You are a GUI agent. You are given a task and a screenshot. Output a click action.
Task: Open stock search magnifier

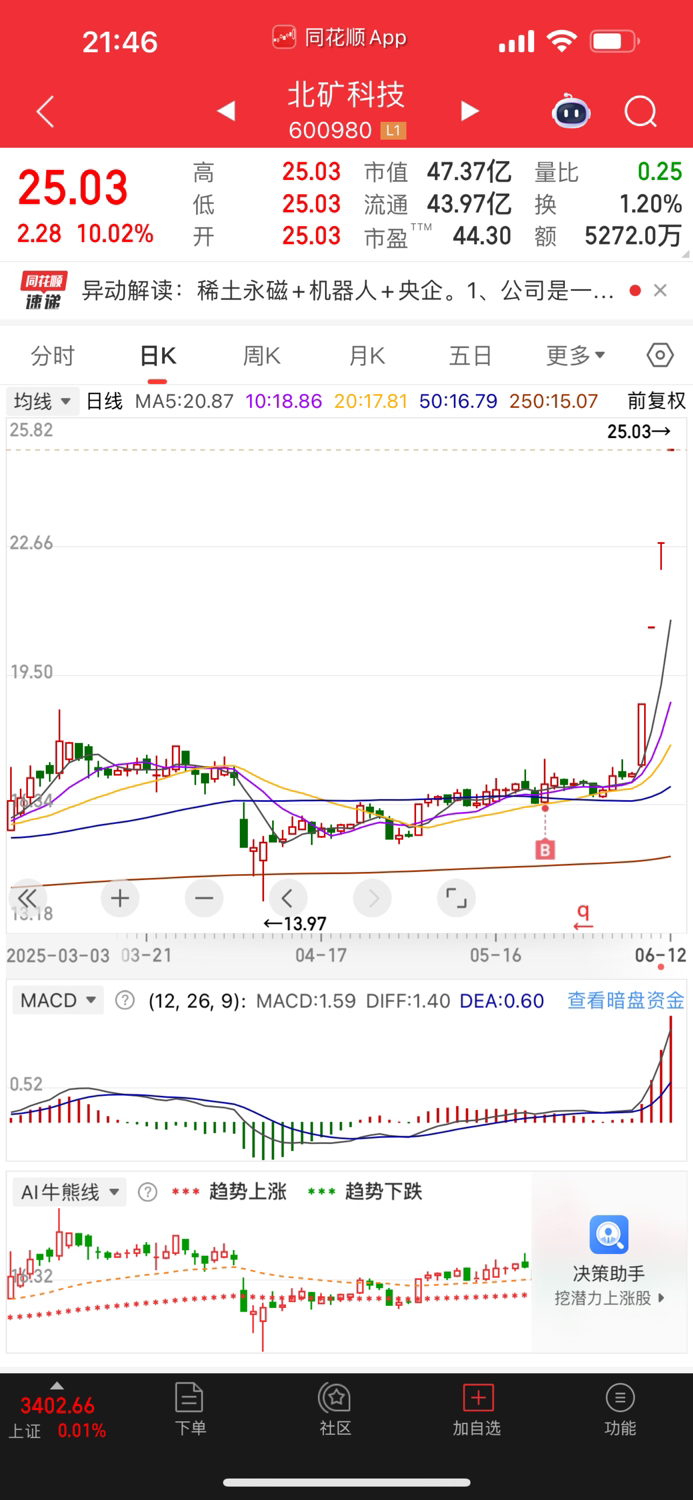(641, 111)
